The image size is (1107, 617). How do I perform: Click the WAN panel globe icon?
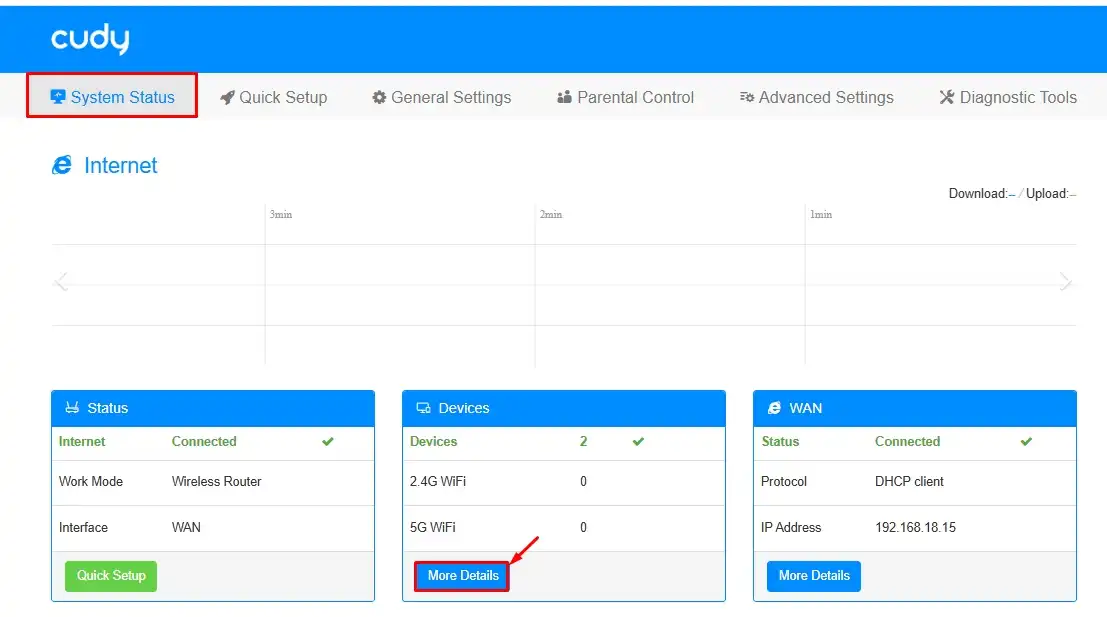774,408
